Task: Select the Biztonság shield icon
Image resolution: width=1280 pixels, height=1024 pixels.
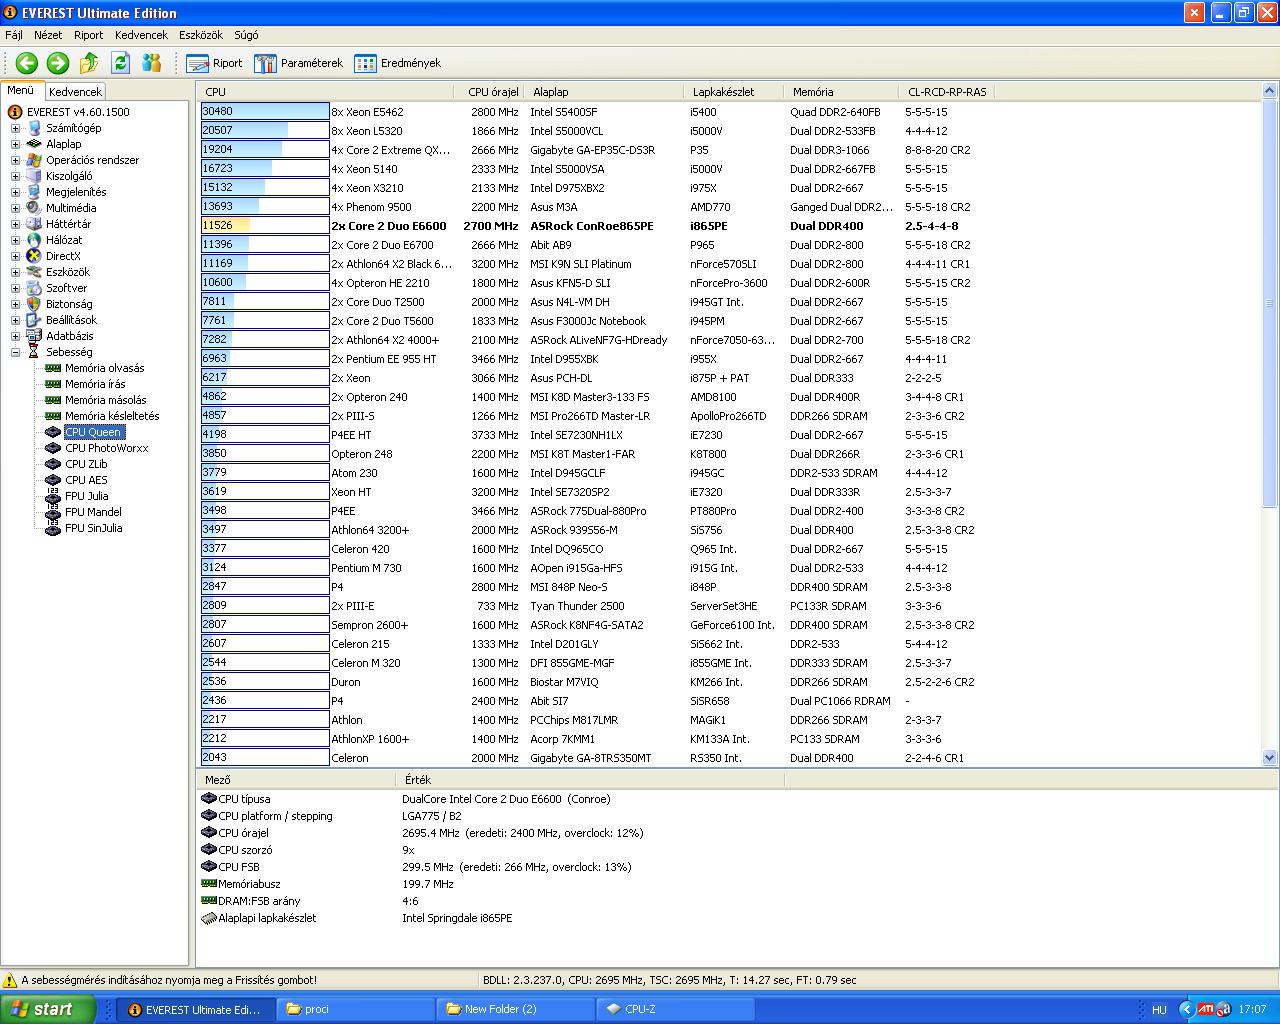Action: pos(35,304)
